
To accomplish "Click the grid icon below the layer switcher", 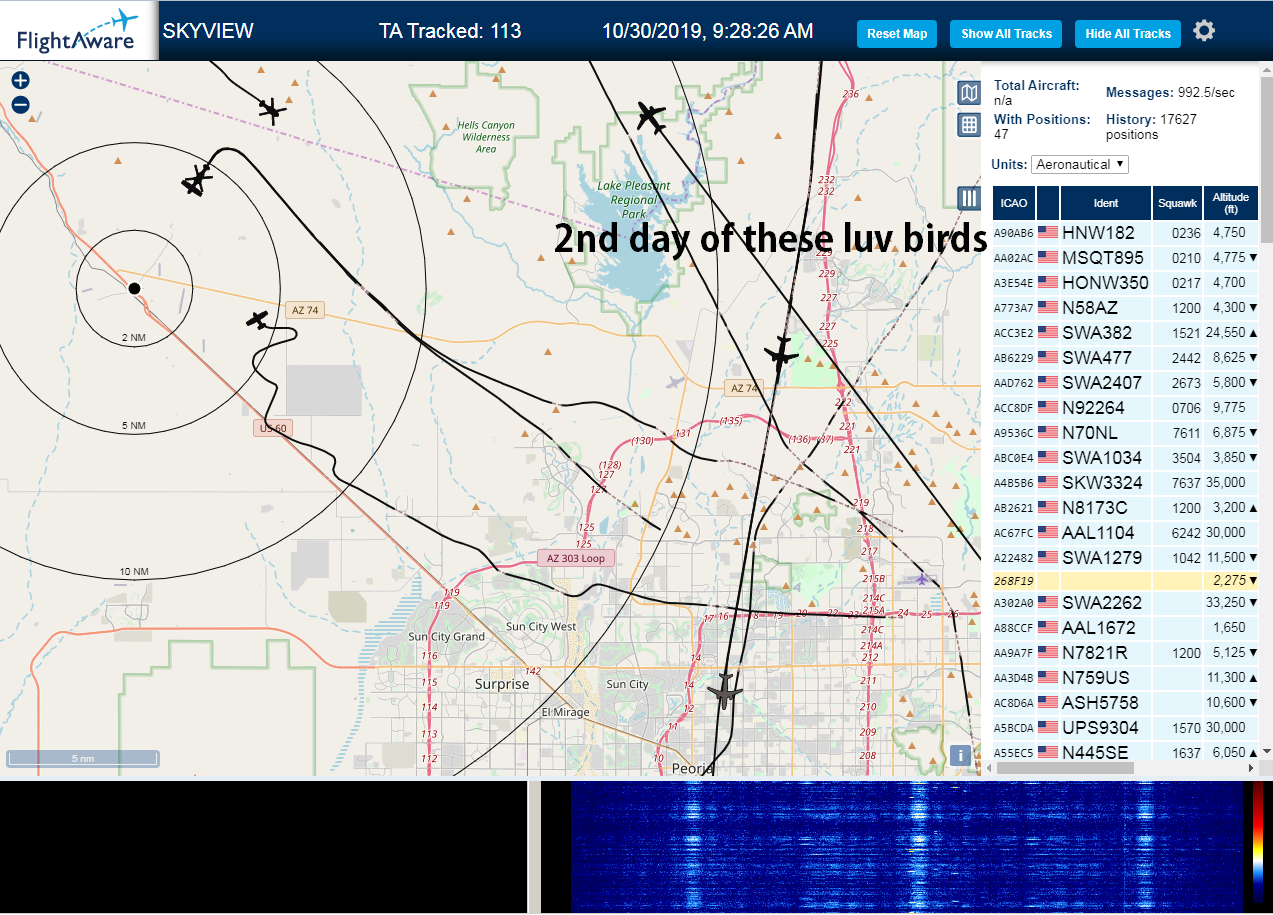I will 968,125.
